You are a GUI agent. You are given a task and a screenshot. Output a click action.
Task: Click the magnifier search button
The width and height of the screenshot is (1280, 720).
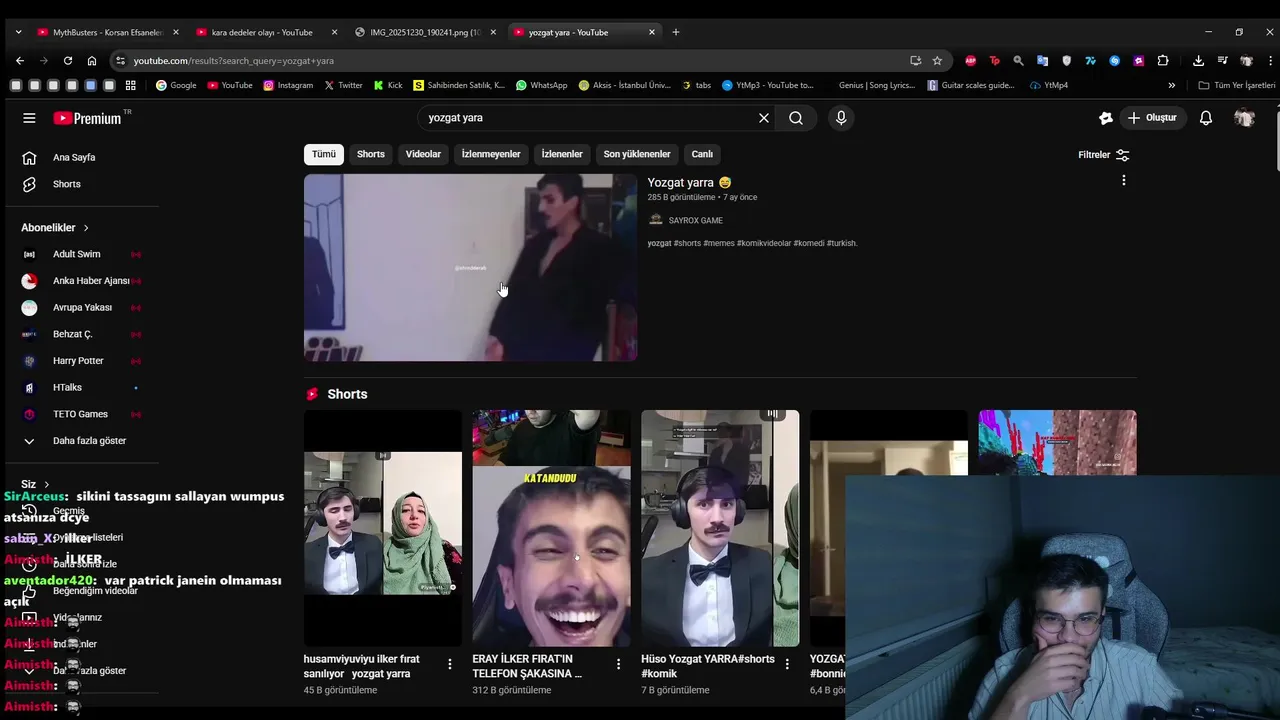point(796,118)
